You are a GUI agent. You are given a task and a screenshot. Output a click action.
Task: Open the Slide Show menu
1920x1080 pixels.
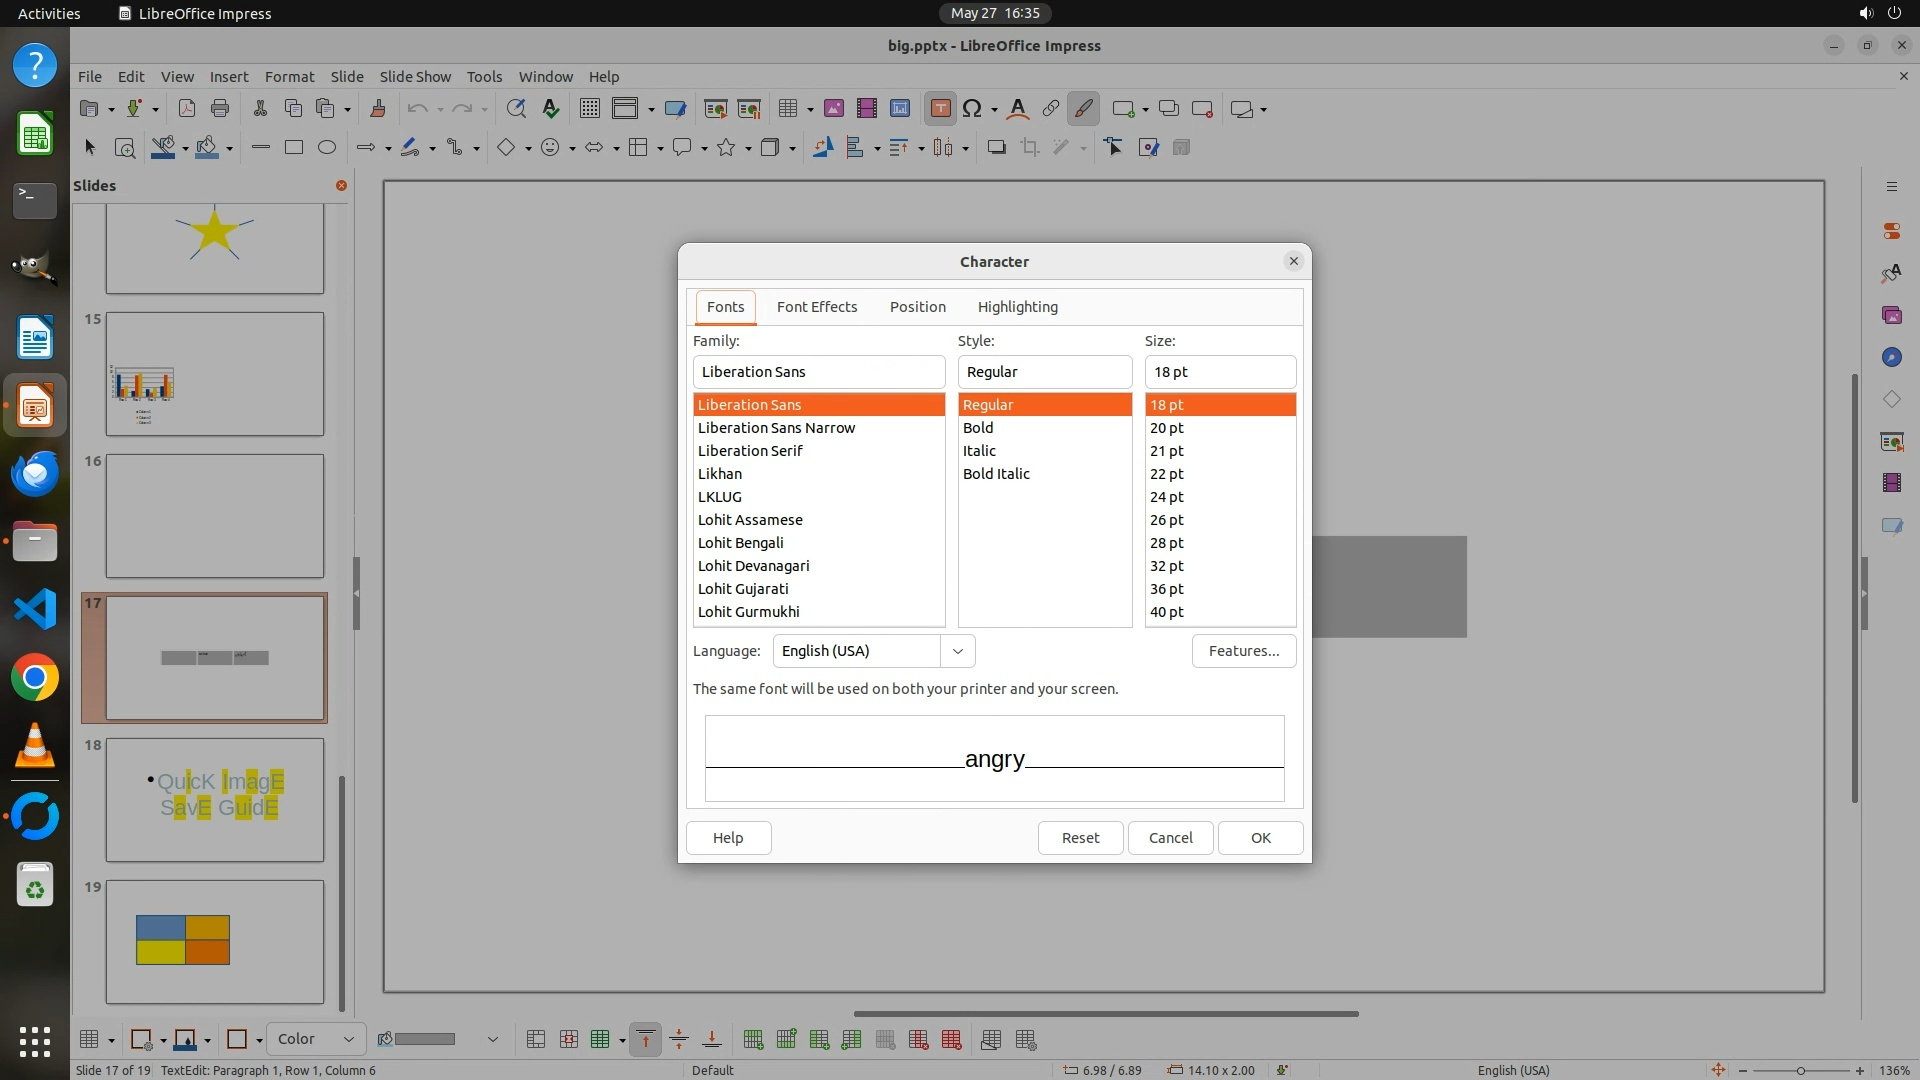tap(414, 77)
